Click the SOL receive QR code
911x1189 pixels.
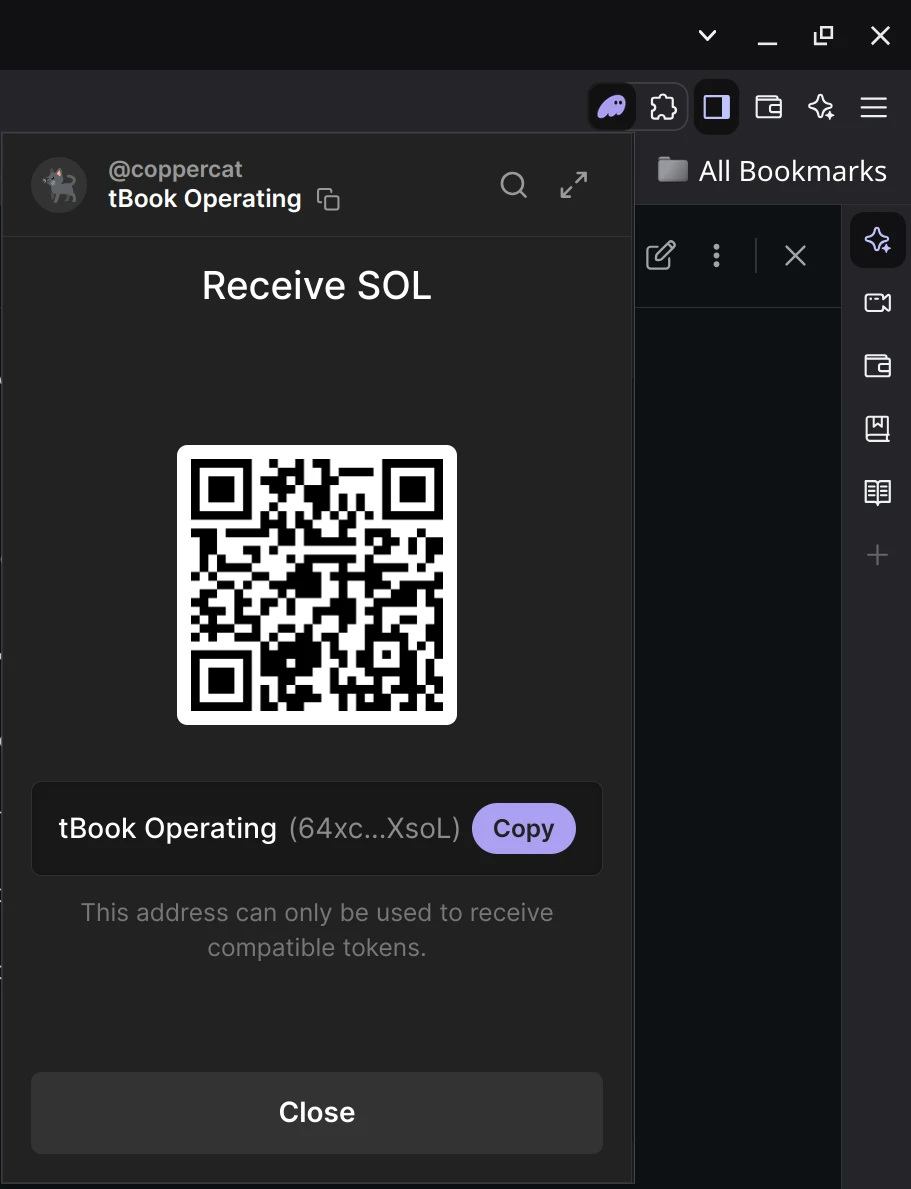317,585
